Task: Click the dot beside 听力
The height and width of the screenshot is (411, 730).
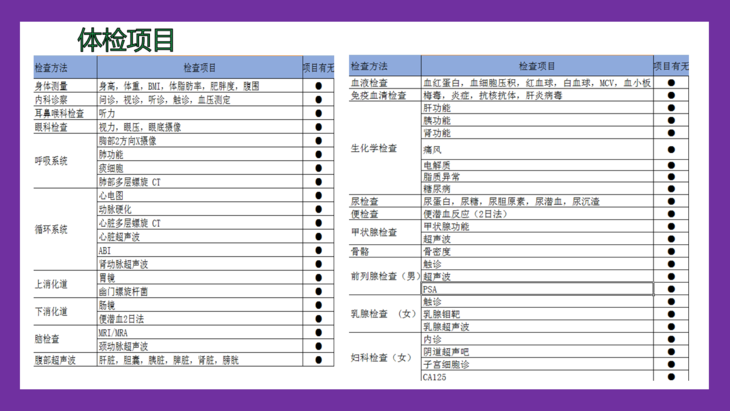Action: pos(319,114)
